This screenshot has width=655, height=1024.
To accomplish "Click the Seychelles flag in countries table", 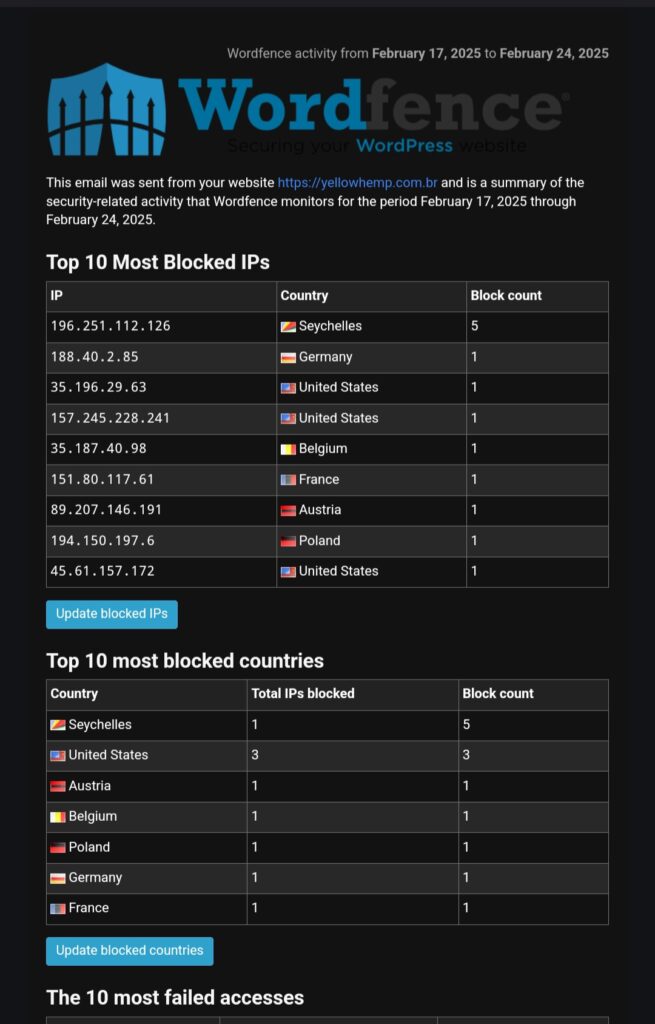I will (58, 725).
